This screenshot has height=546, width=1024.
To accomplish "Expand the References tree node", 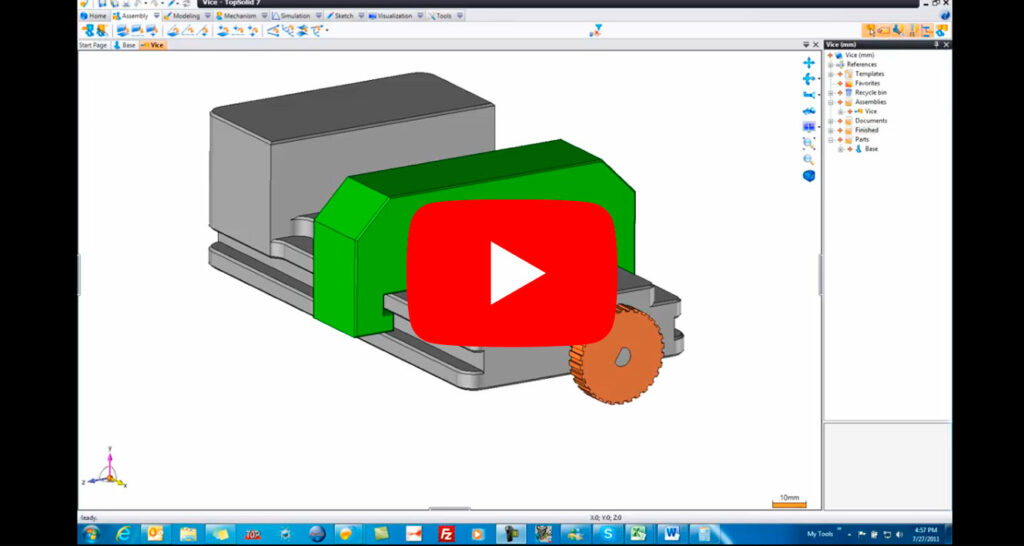I will (x=831, y=65).
